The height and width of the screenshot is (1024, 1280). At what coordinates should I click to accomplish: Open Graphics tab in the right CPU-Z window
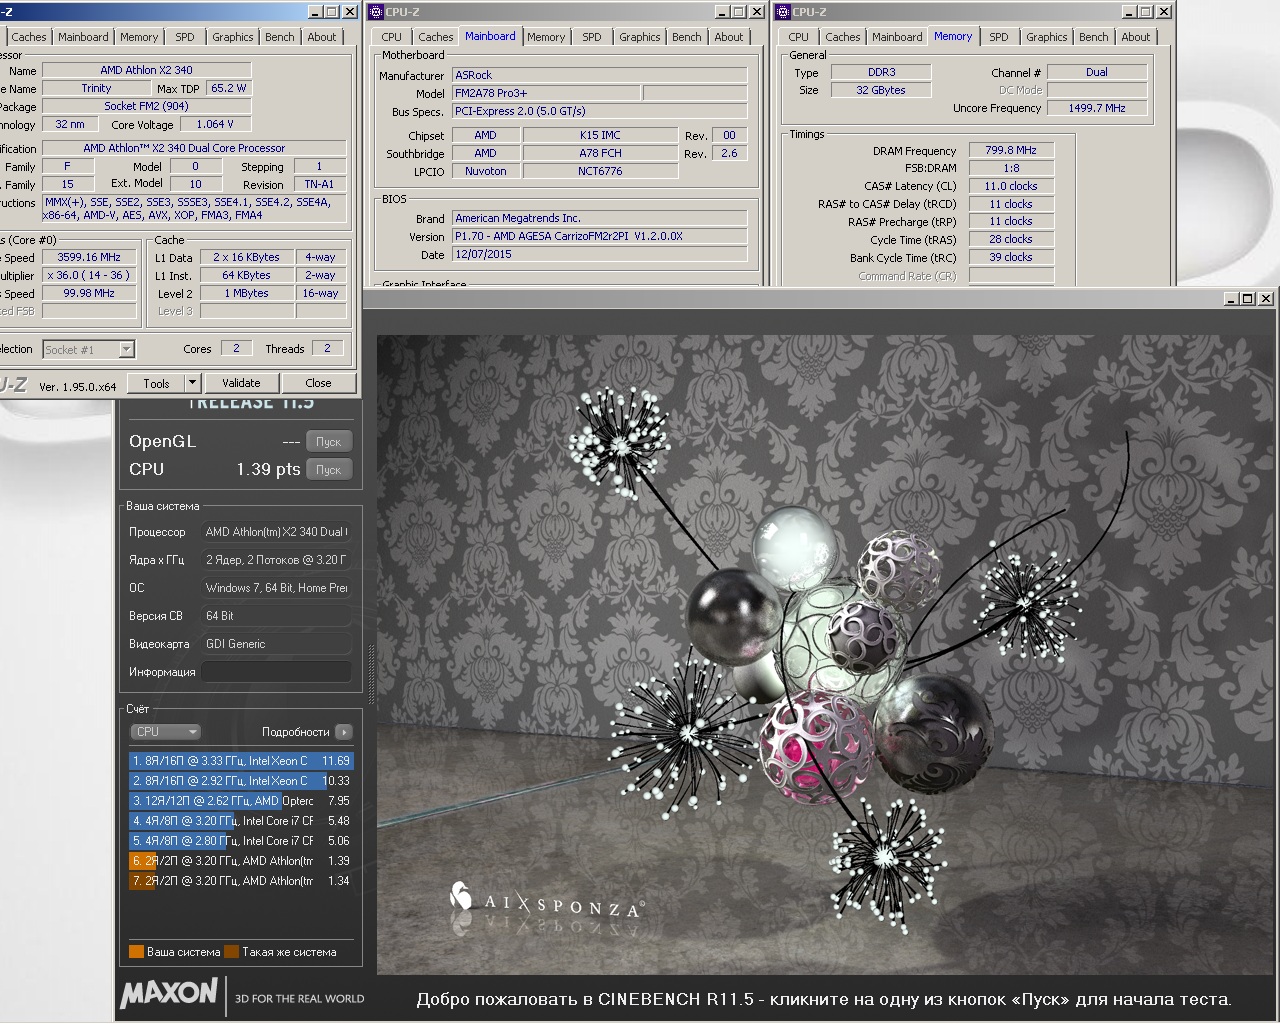click(1047, 37)
